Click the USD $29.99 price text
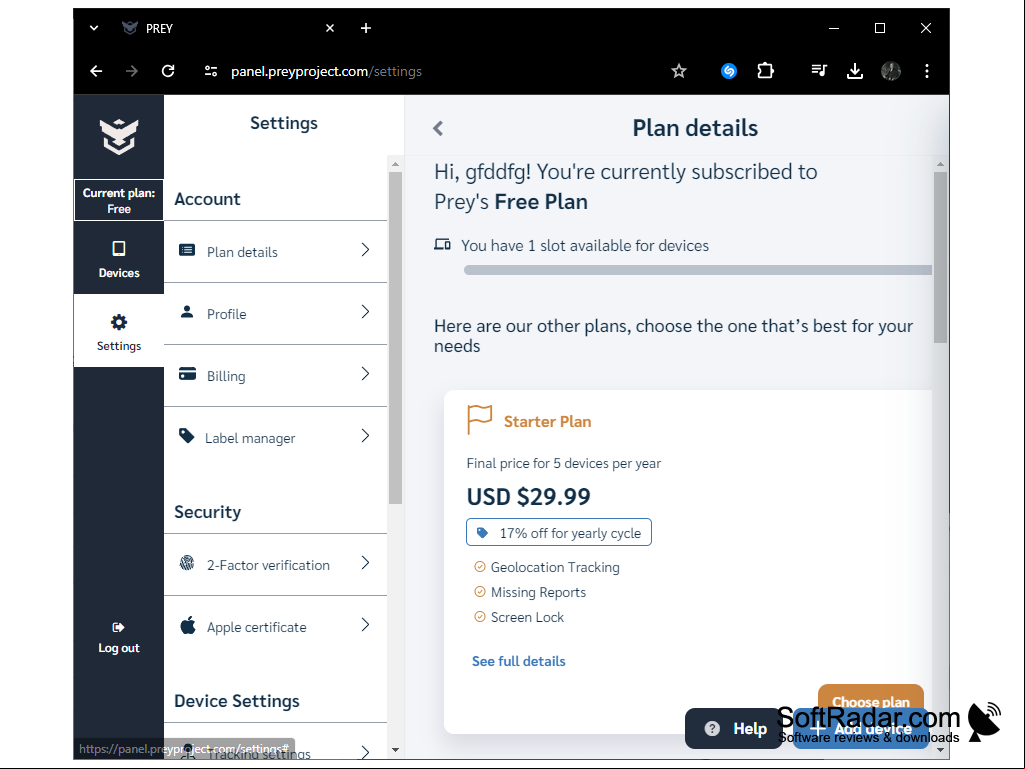Image resolution: width=1025 pixels, height=769 pixels. pos(528,496)
